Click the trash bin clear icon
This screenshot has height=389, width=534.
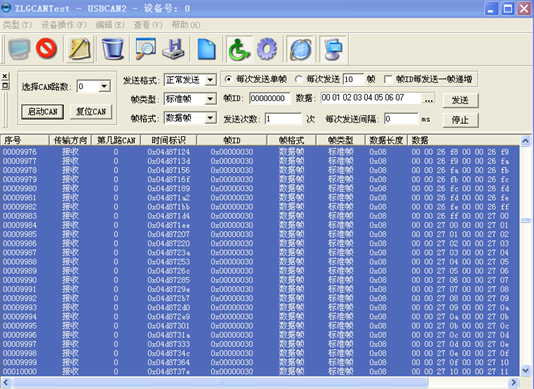click(113, 49)
